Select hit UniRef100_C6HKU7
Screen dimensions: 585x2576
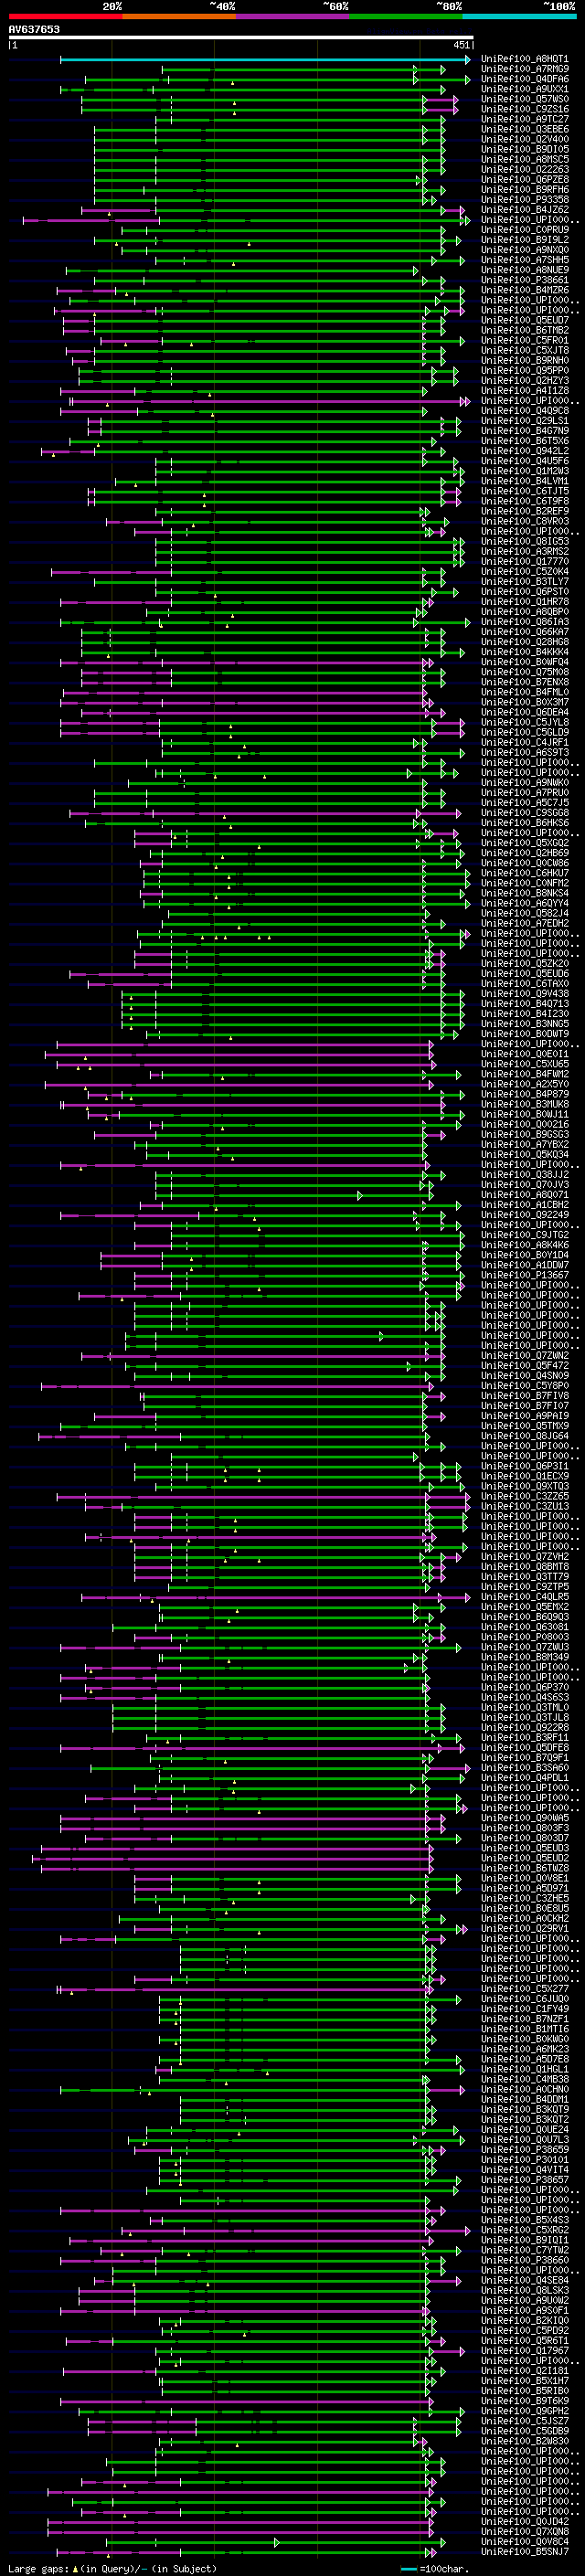point(525,873)
